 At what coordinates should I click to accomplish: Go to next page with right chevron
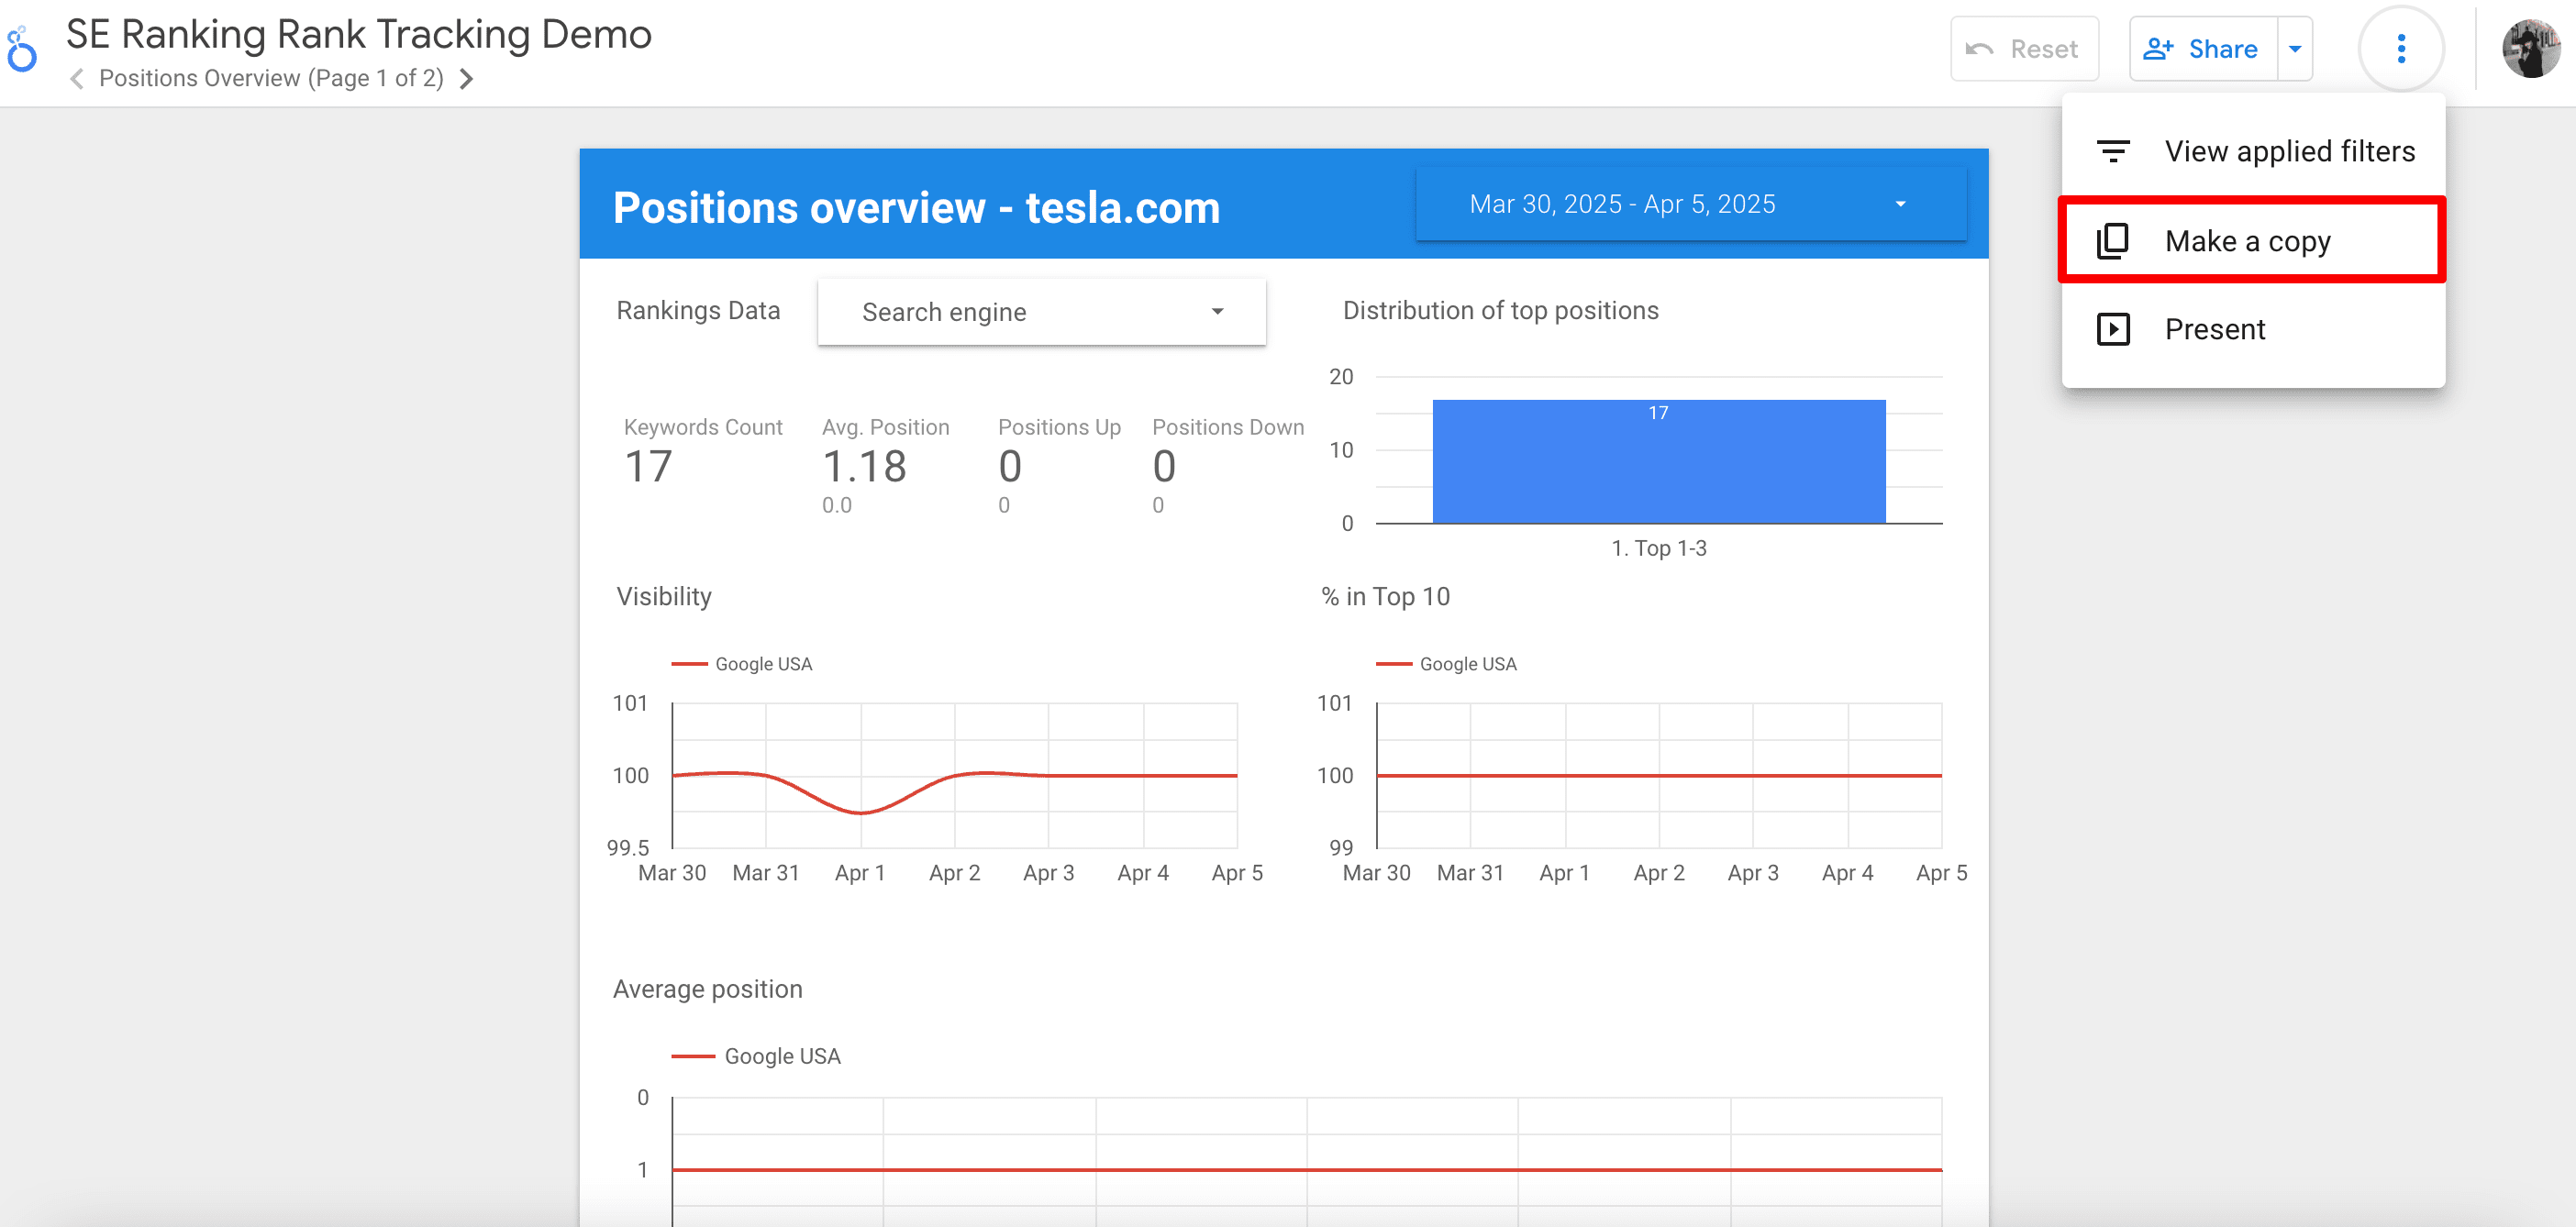click(466, 79)
